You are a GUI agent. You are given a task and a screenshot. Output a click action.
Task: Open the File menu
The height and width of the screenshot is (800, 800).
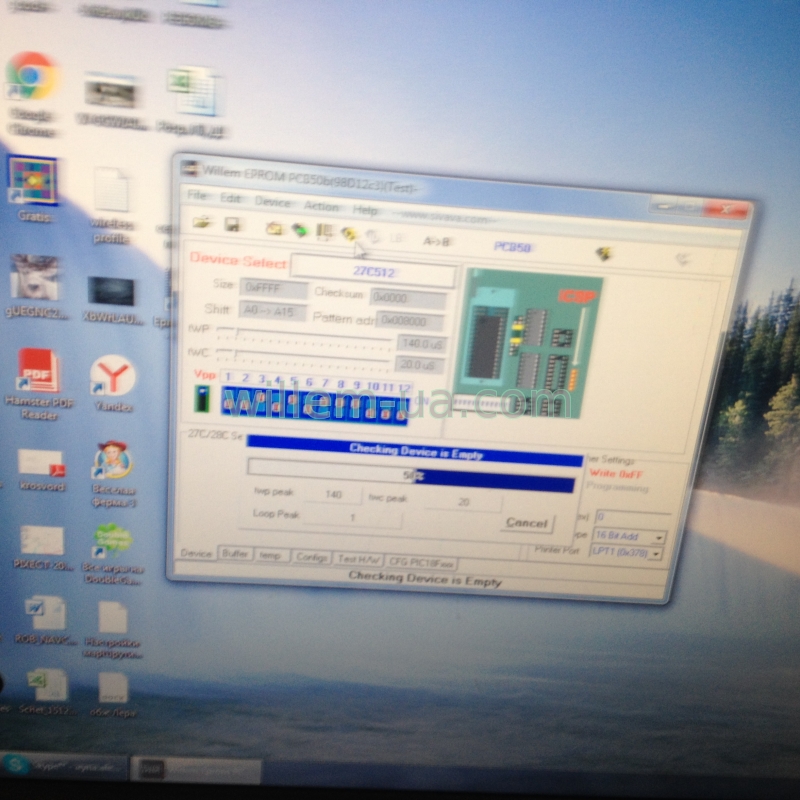click(197, 195)
